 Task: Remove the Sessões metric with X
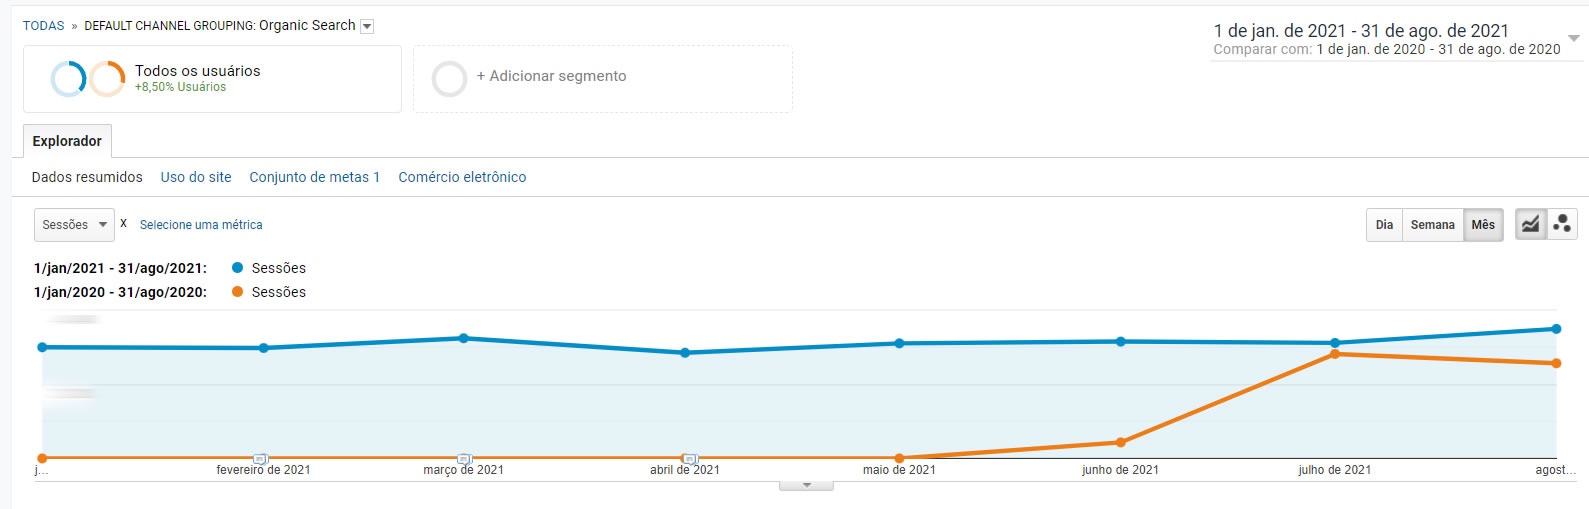(123, 224)
